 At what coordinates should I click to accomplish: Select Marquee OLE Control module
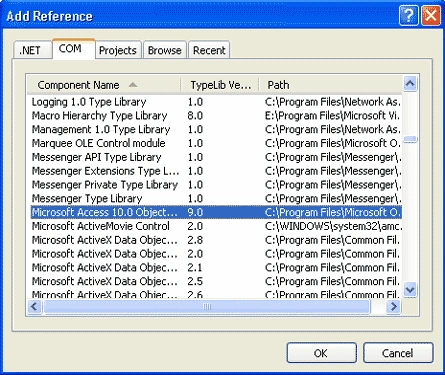(x=216, y=143)
